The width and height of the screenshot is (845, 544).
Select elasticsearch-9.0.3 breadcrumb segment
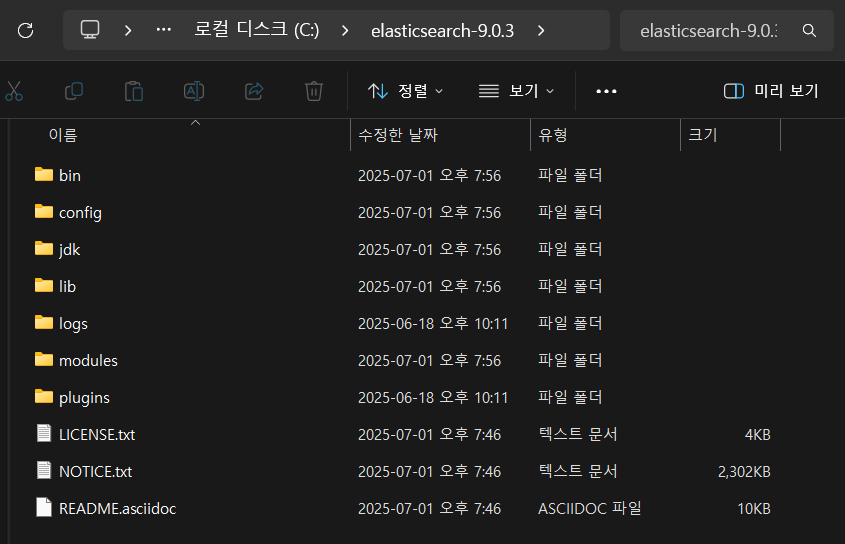(x=442, y=31)
